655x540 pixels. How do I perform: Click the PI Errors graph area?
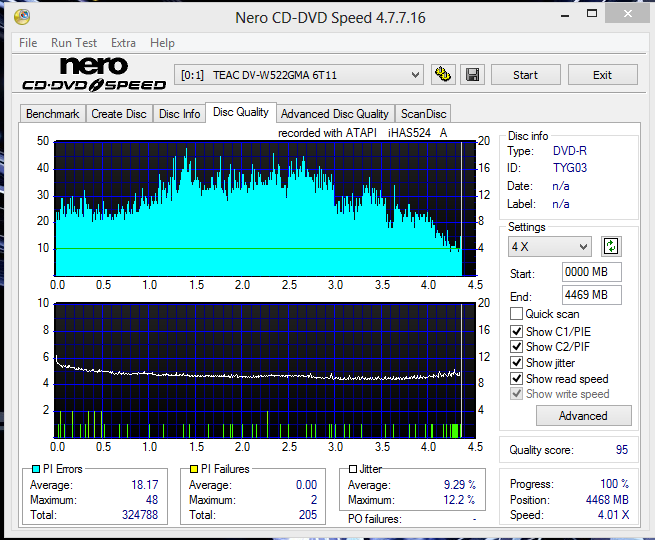pyautogui.click(x=265, y=208)
